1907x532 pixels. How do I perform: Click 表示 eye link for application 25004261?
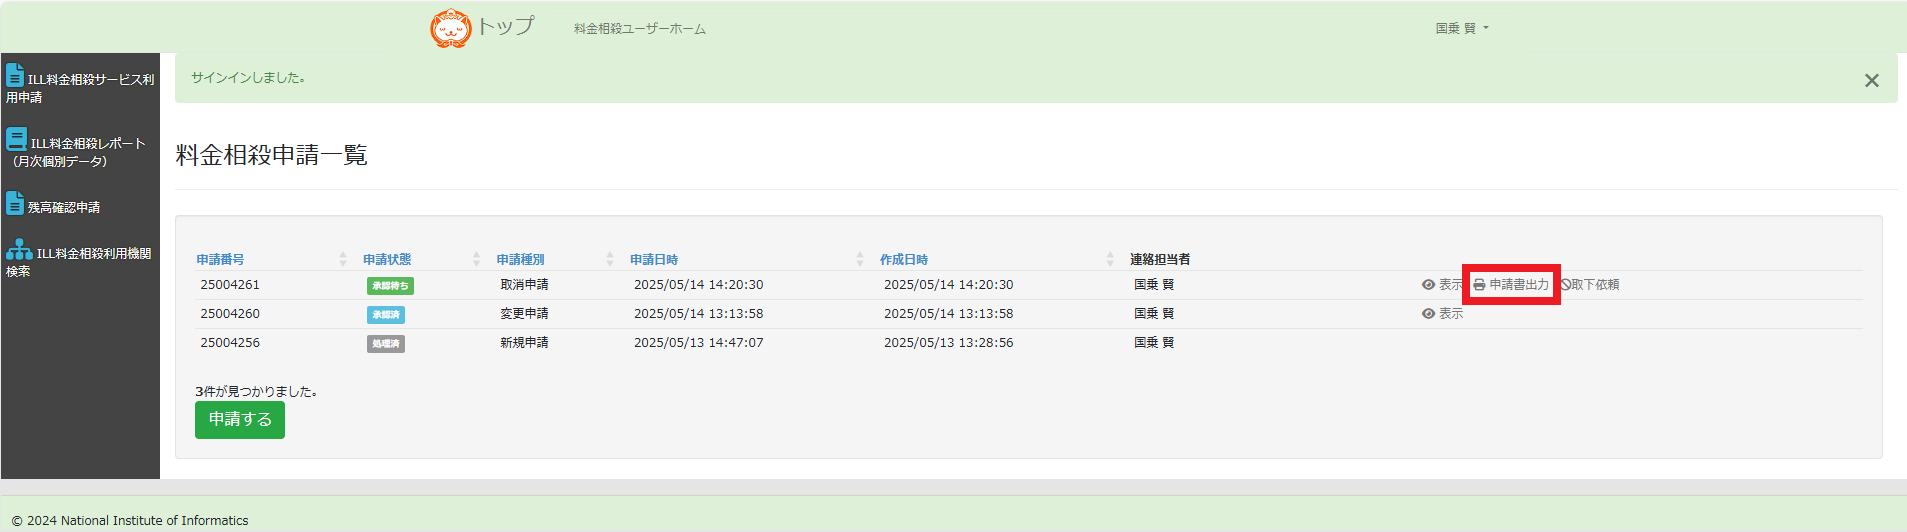pyautogui.click(x=1442, y=285)
